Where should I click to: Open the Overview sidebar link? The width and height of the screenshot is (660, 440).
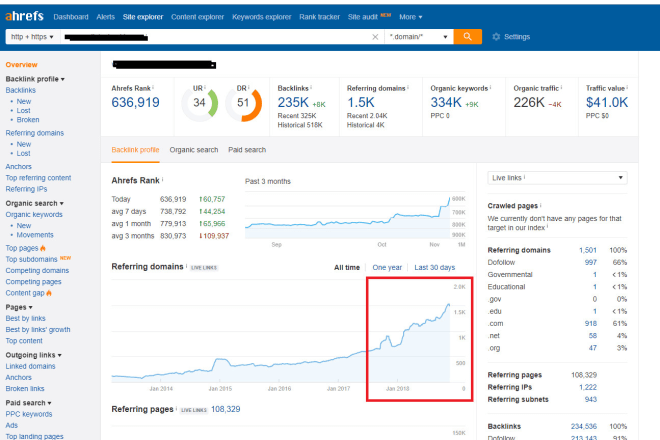click(21, 64)
